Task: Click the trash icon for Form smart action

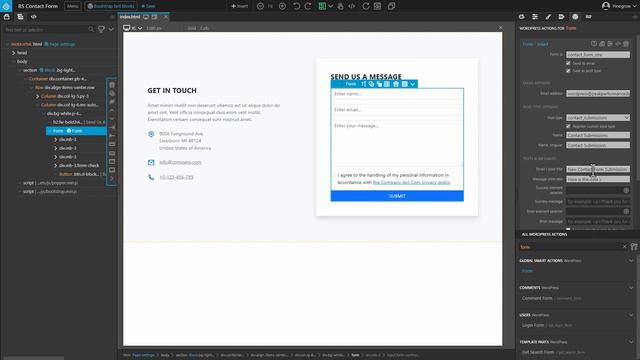Action: pos(626,44)
